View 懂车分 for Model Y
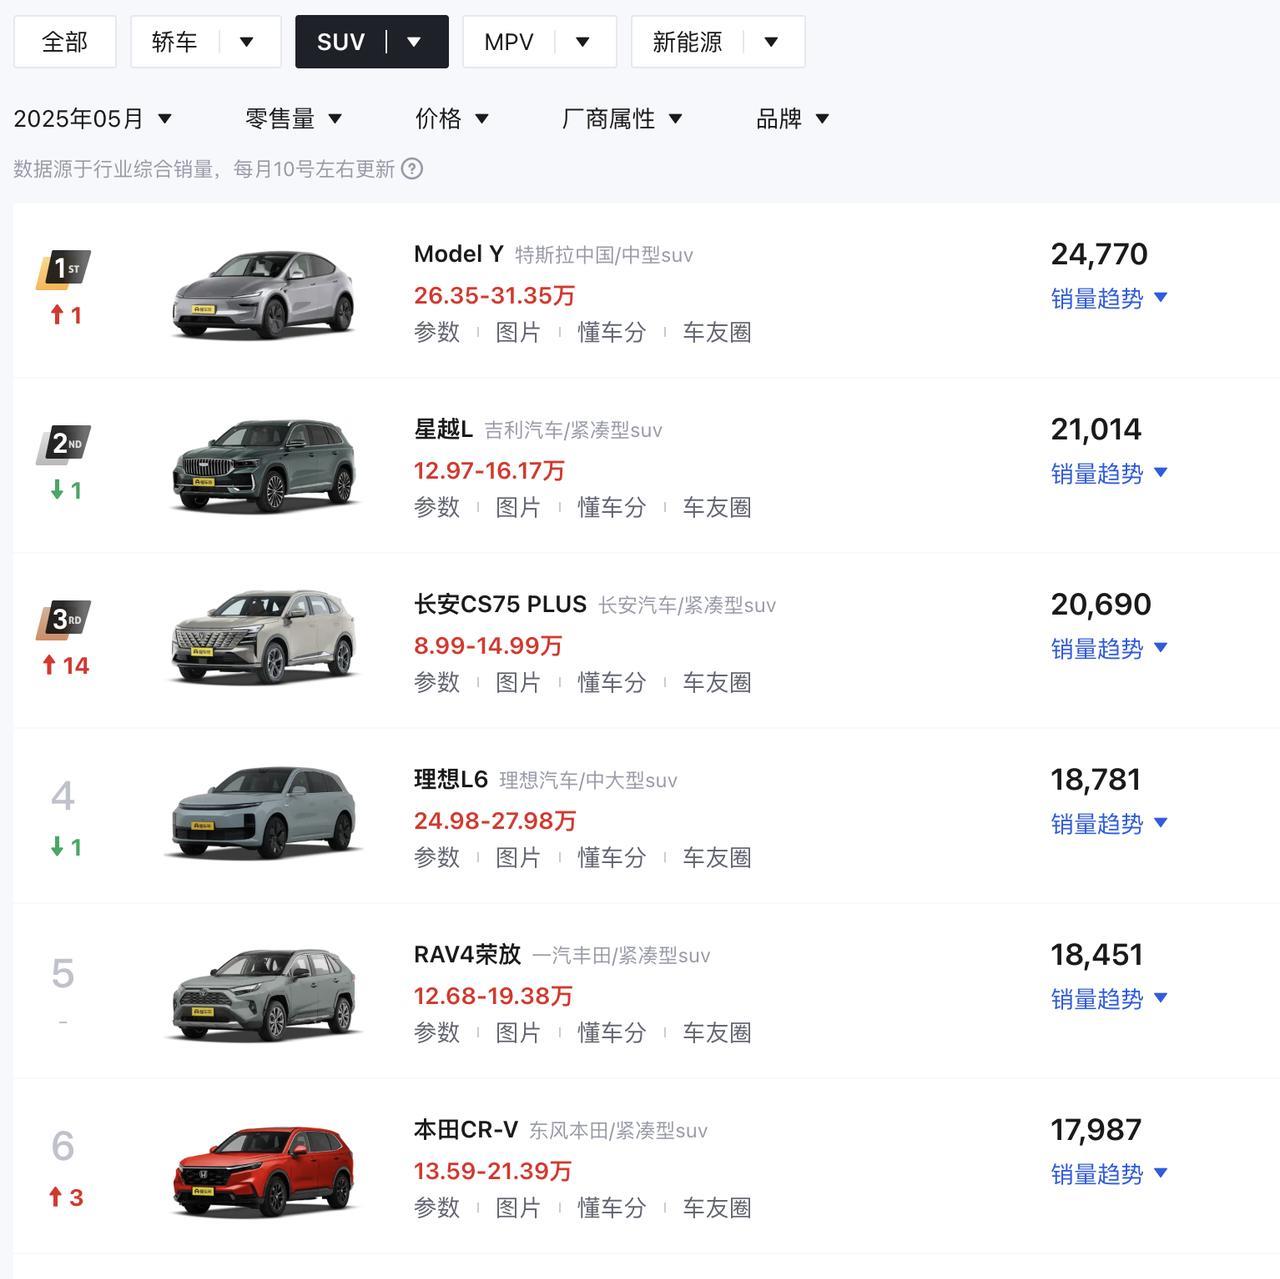 click(612, 332)
